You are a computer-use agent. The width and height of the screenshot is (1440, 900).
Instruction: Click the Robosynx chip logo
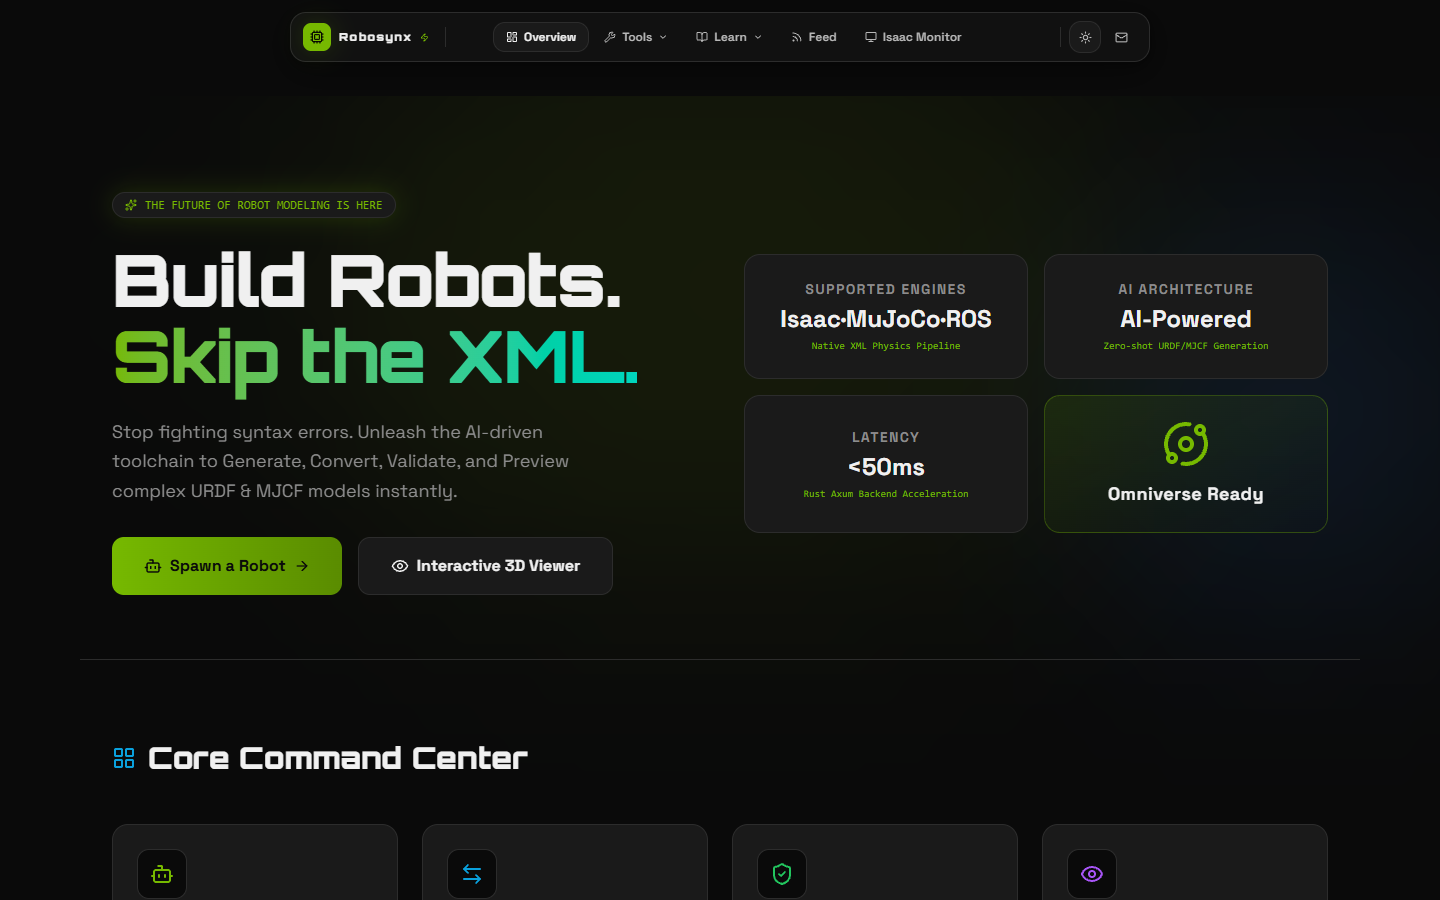(x=317, y=37)
